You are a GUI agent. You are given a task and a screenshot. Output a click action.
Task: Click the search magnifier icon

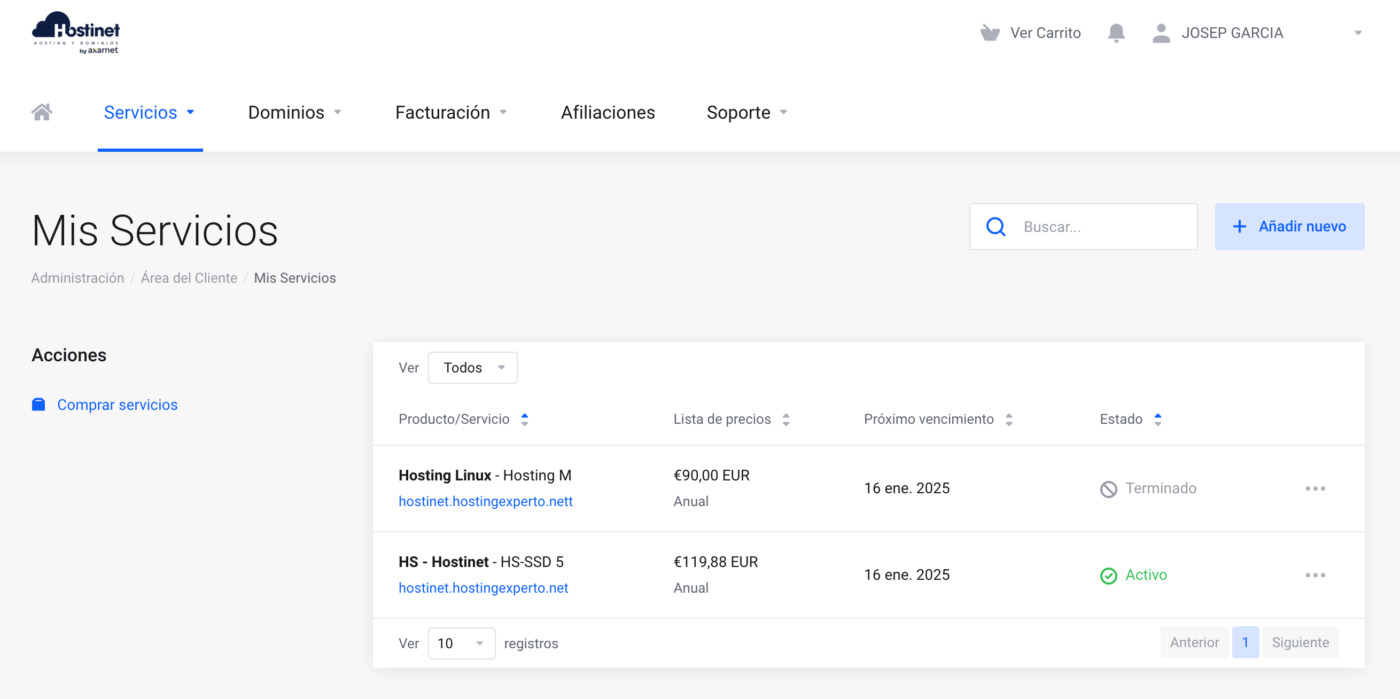[996, 227]
